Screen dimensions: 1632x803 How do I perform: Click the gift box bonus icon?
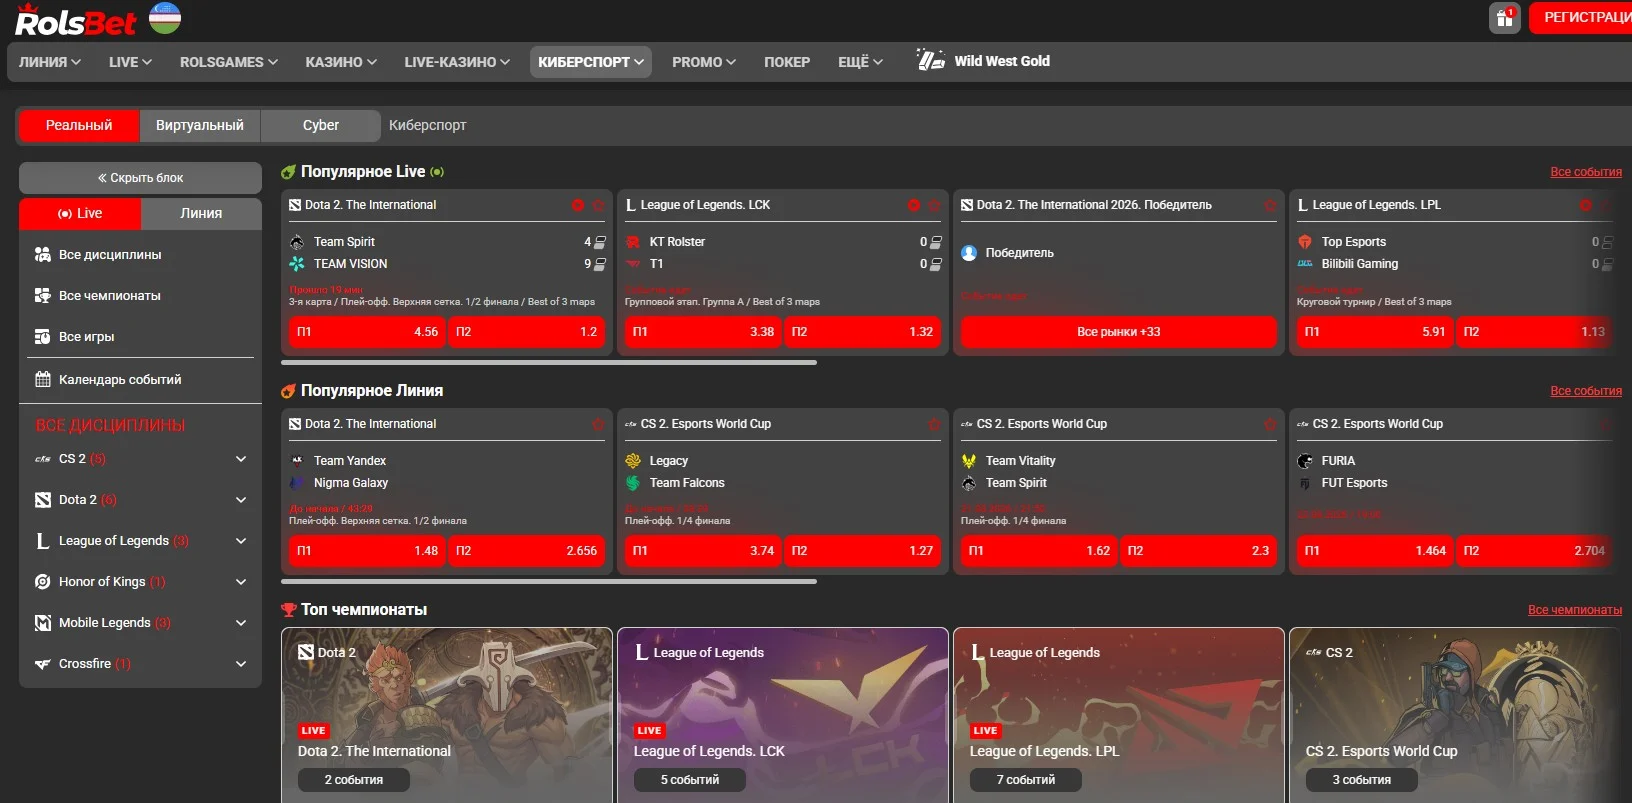tap(1504, 18)
